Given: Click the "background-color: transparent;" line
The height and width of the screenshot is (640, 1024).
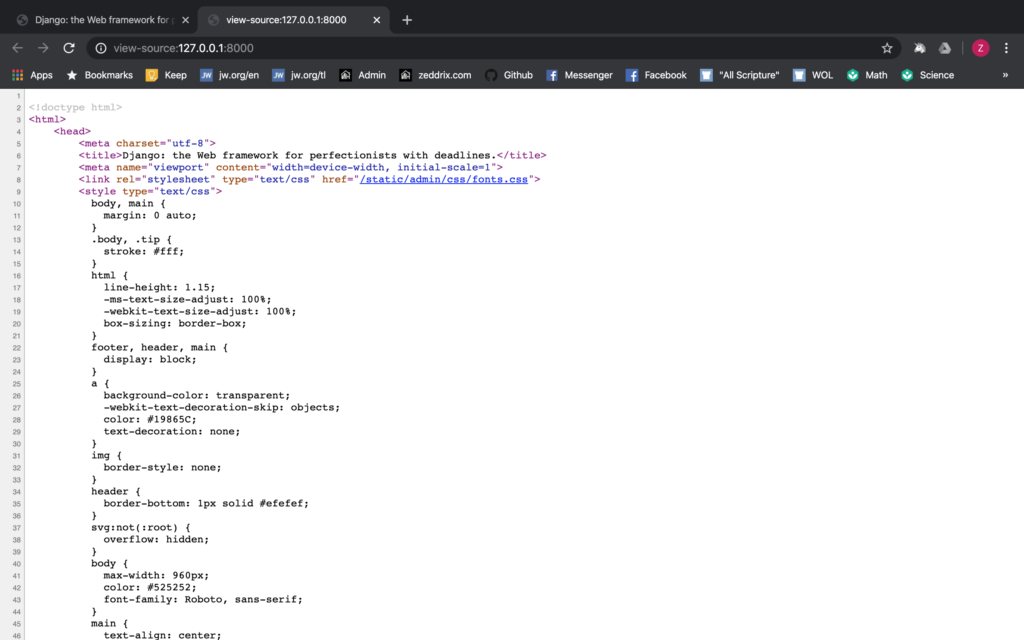Looking at the screenshot, I should click(x=197, y=396).
